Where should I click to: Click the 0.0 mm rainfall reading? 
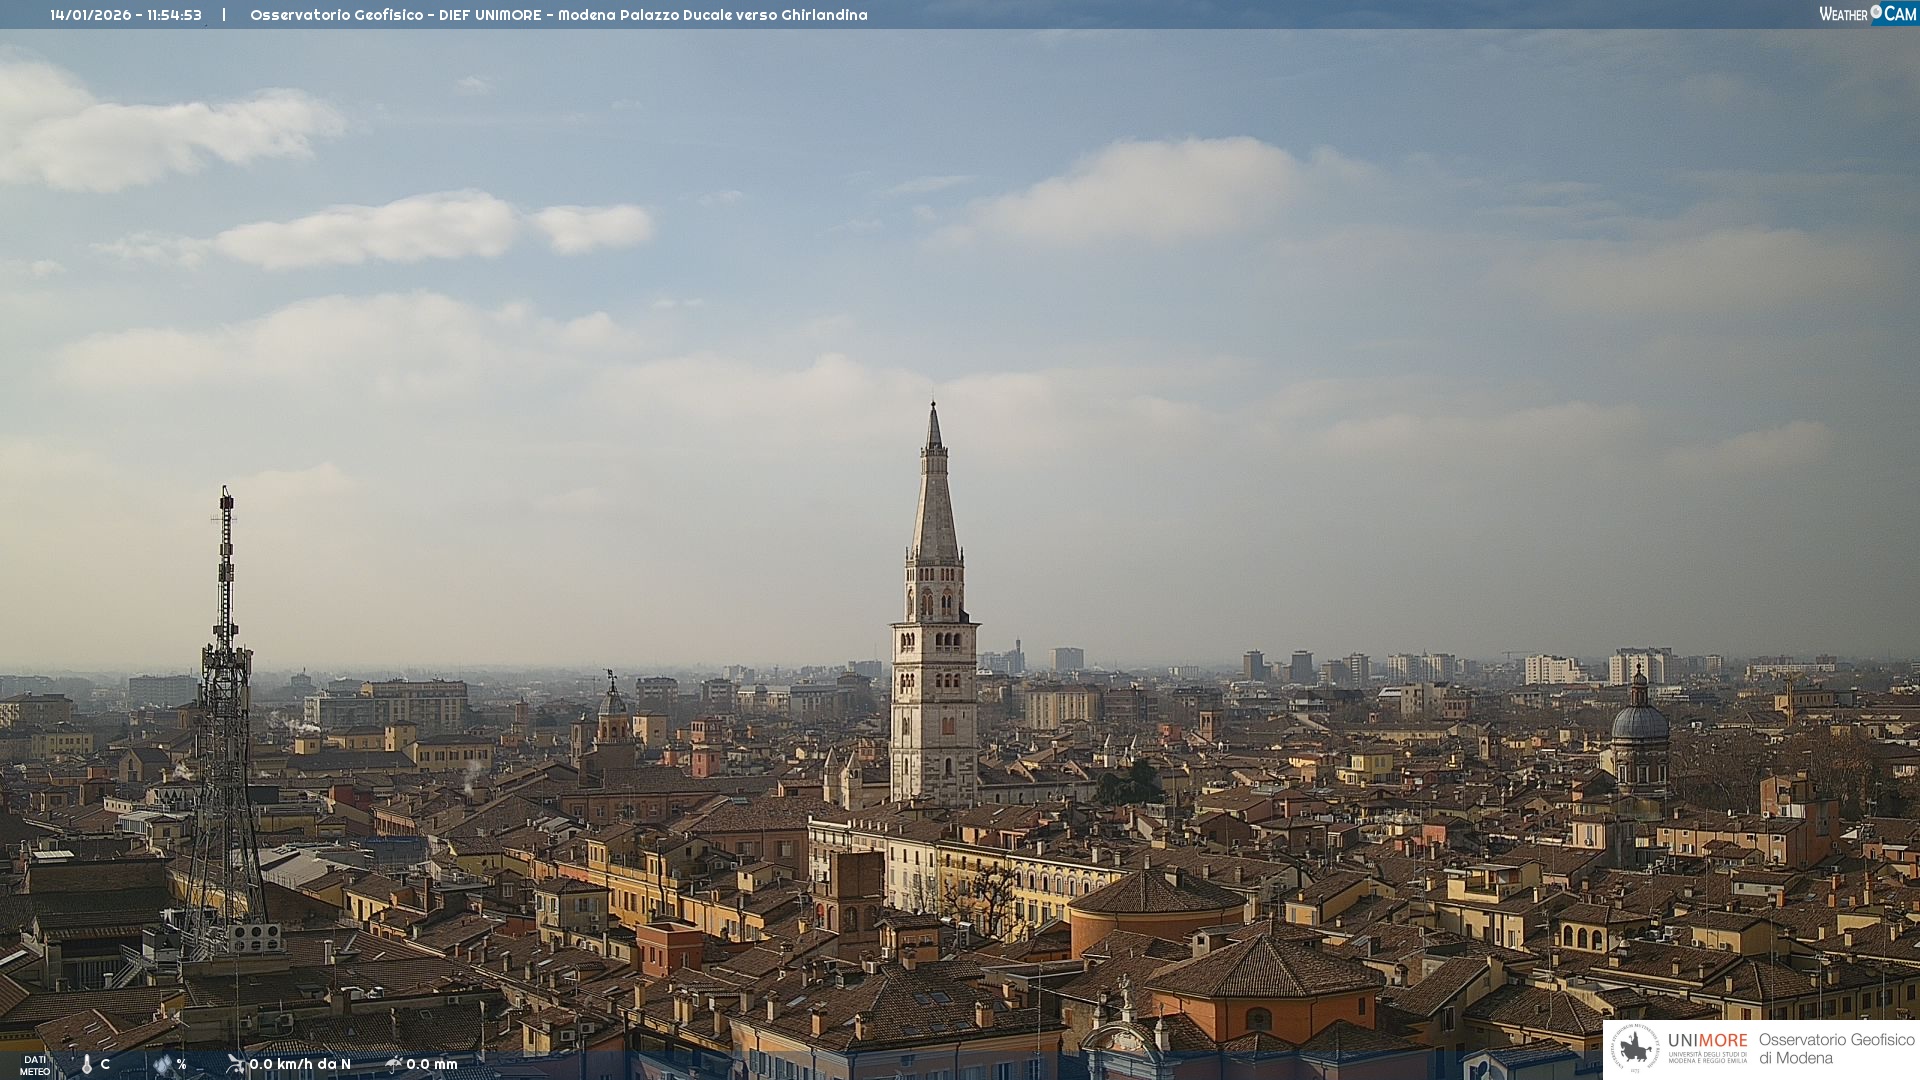(x=432, y=1064)
